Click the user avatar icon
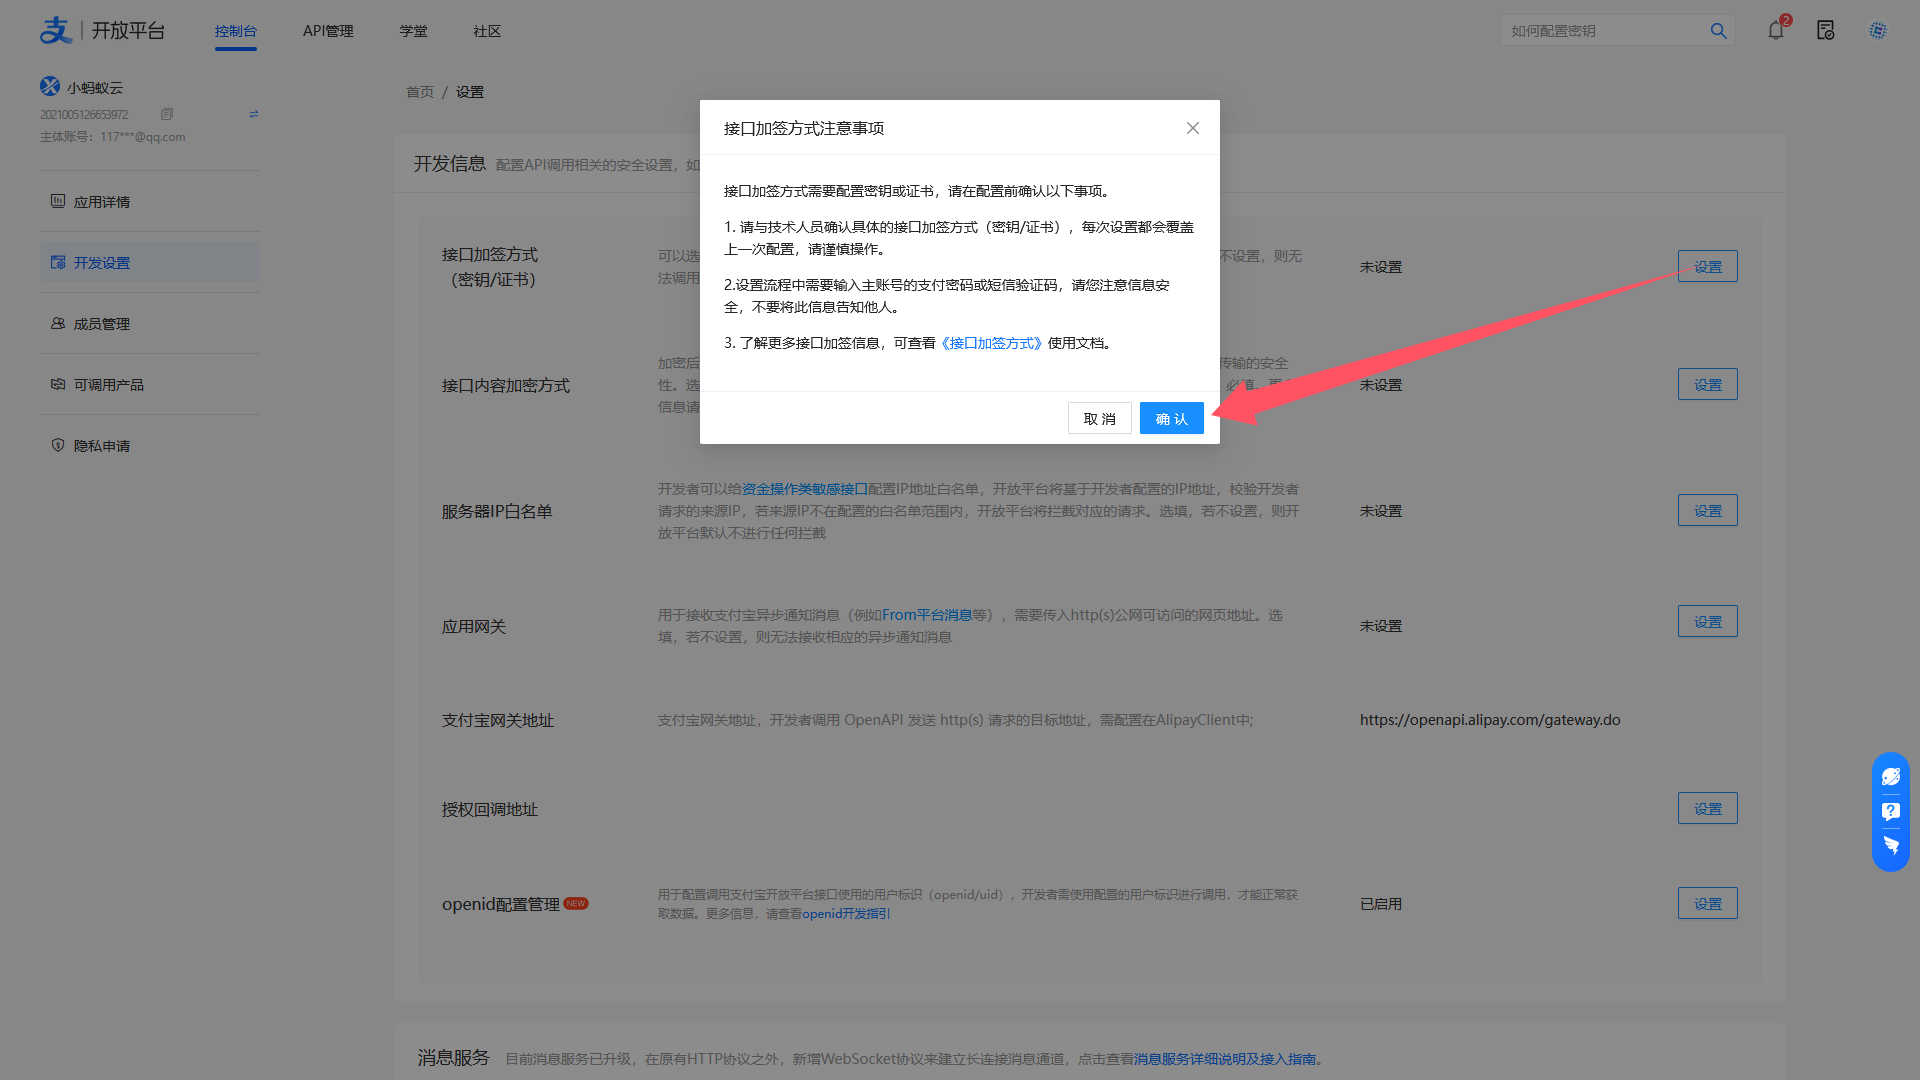 [x=1878, y=30]
